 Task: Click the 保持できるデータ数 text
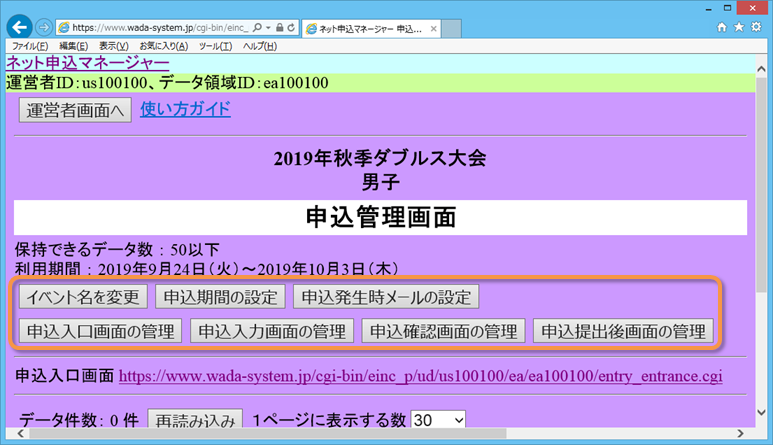[x=117, y=249]
